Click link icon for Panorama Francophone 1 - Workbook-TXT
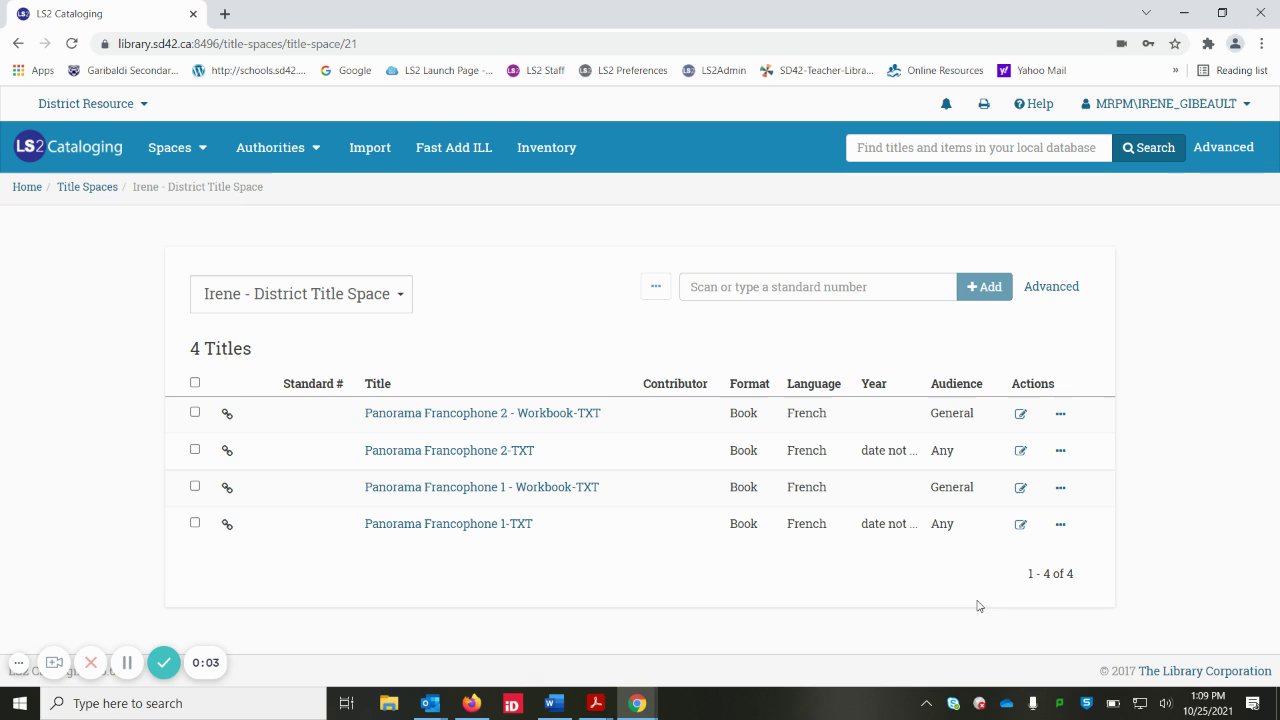The image size is (1280, 720). 227,488
